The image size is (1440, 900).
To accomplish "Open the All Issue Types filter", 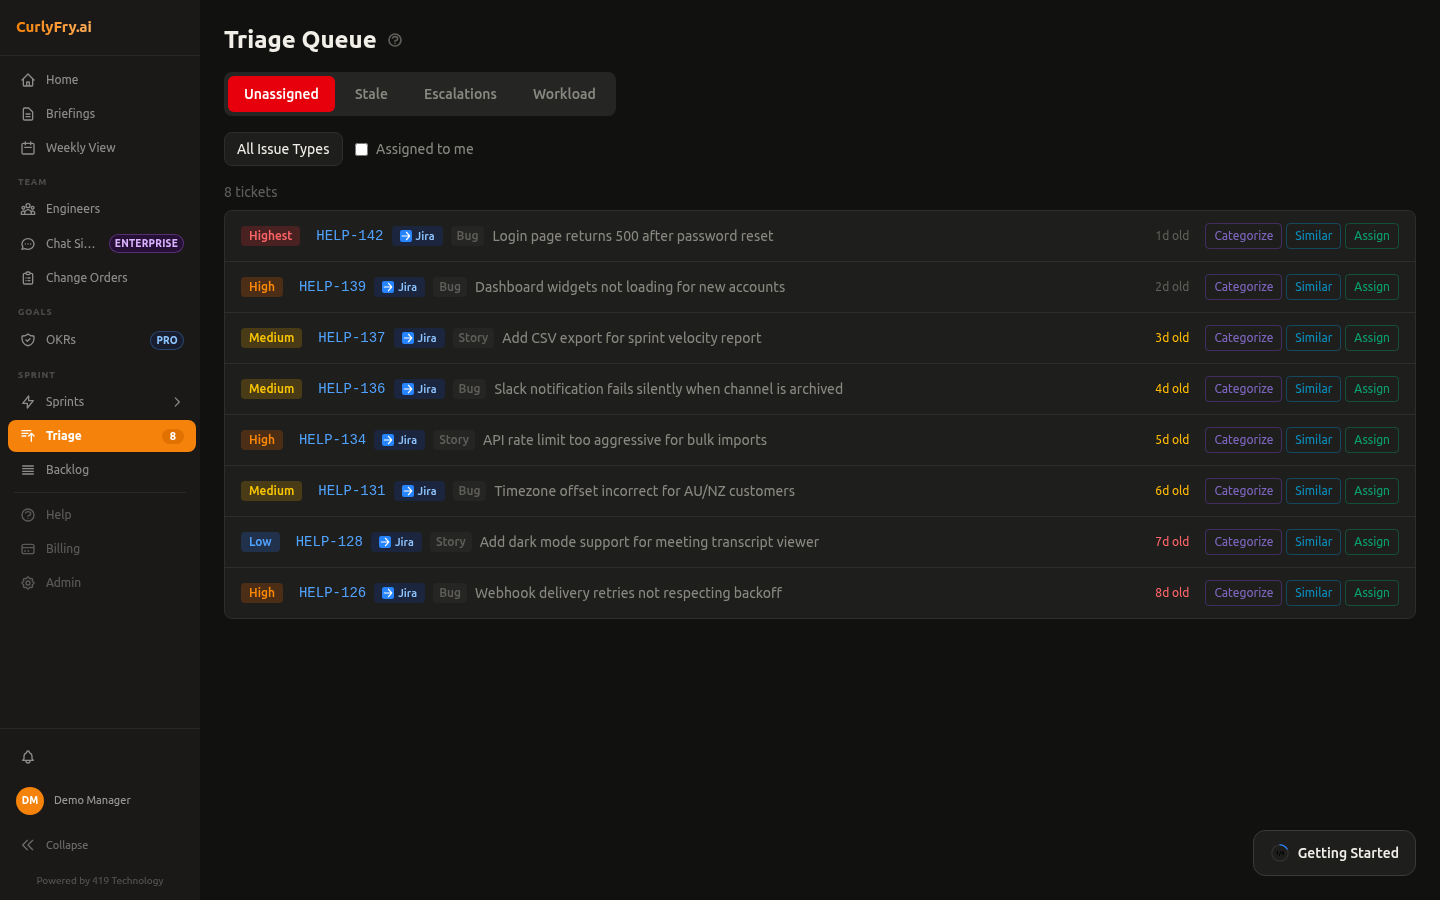I will pos(283,149).
